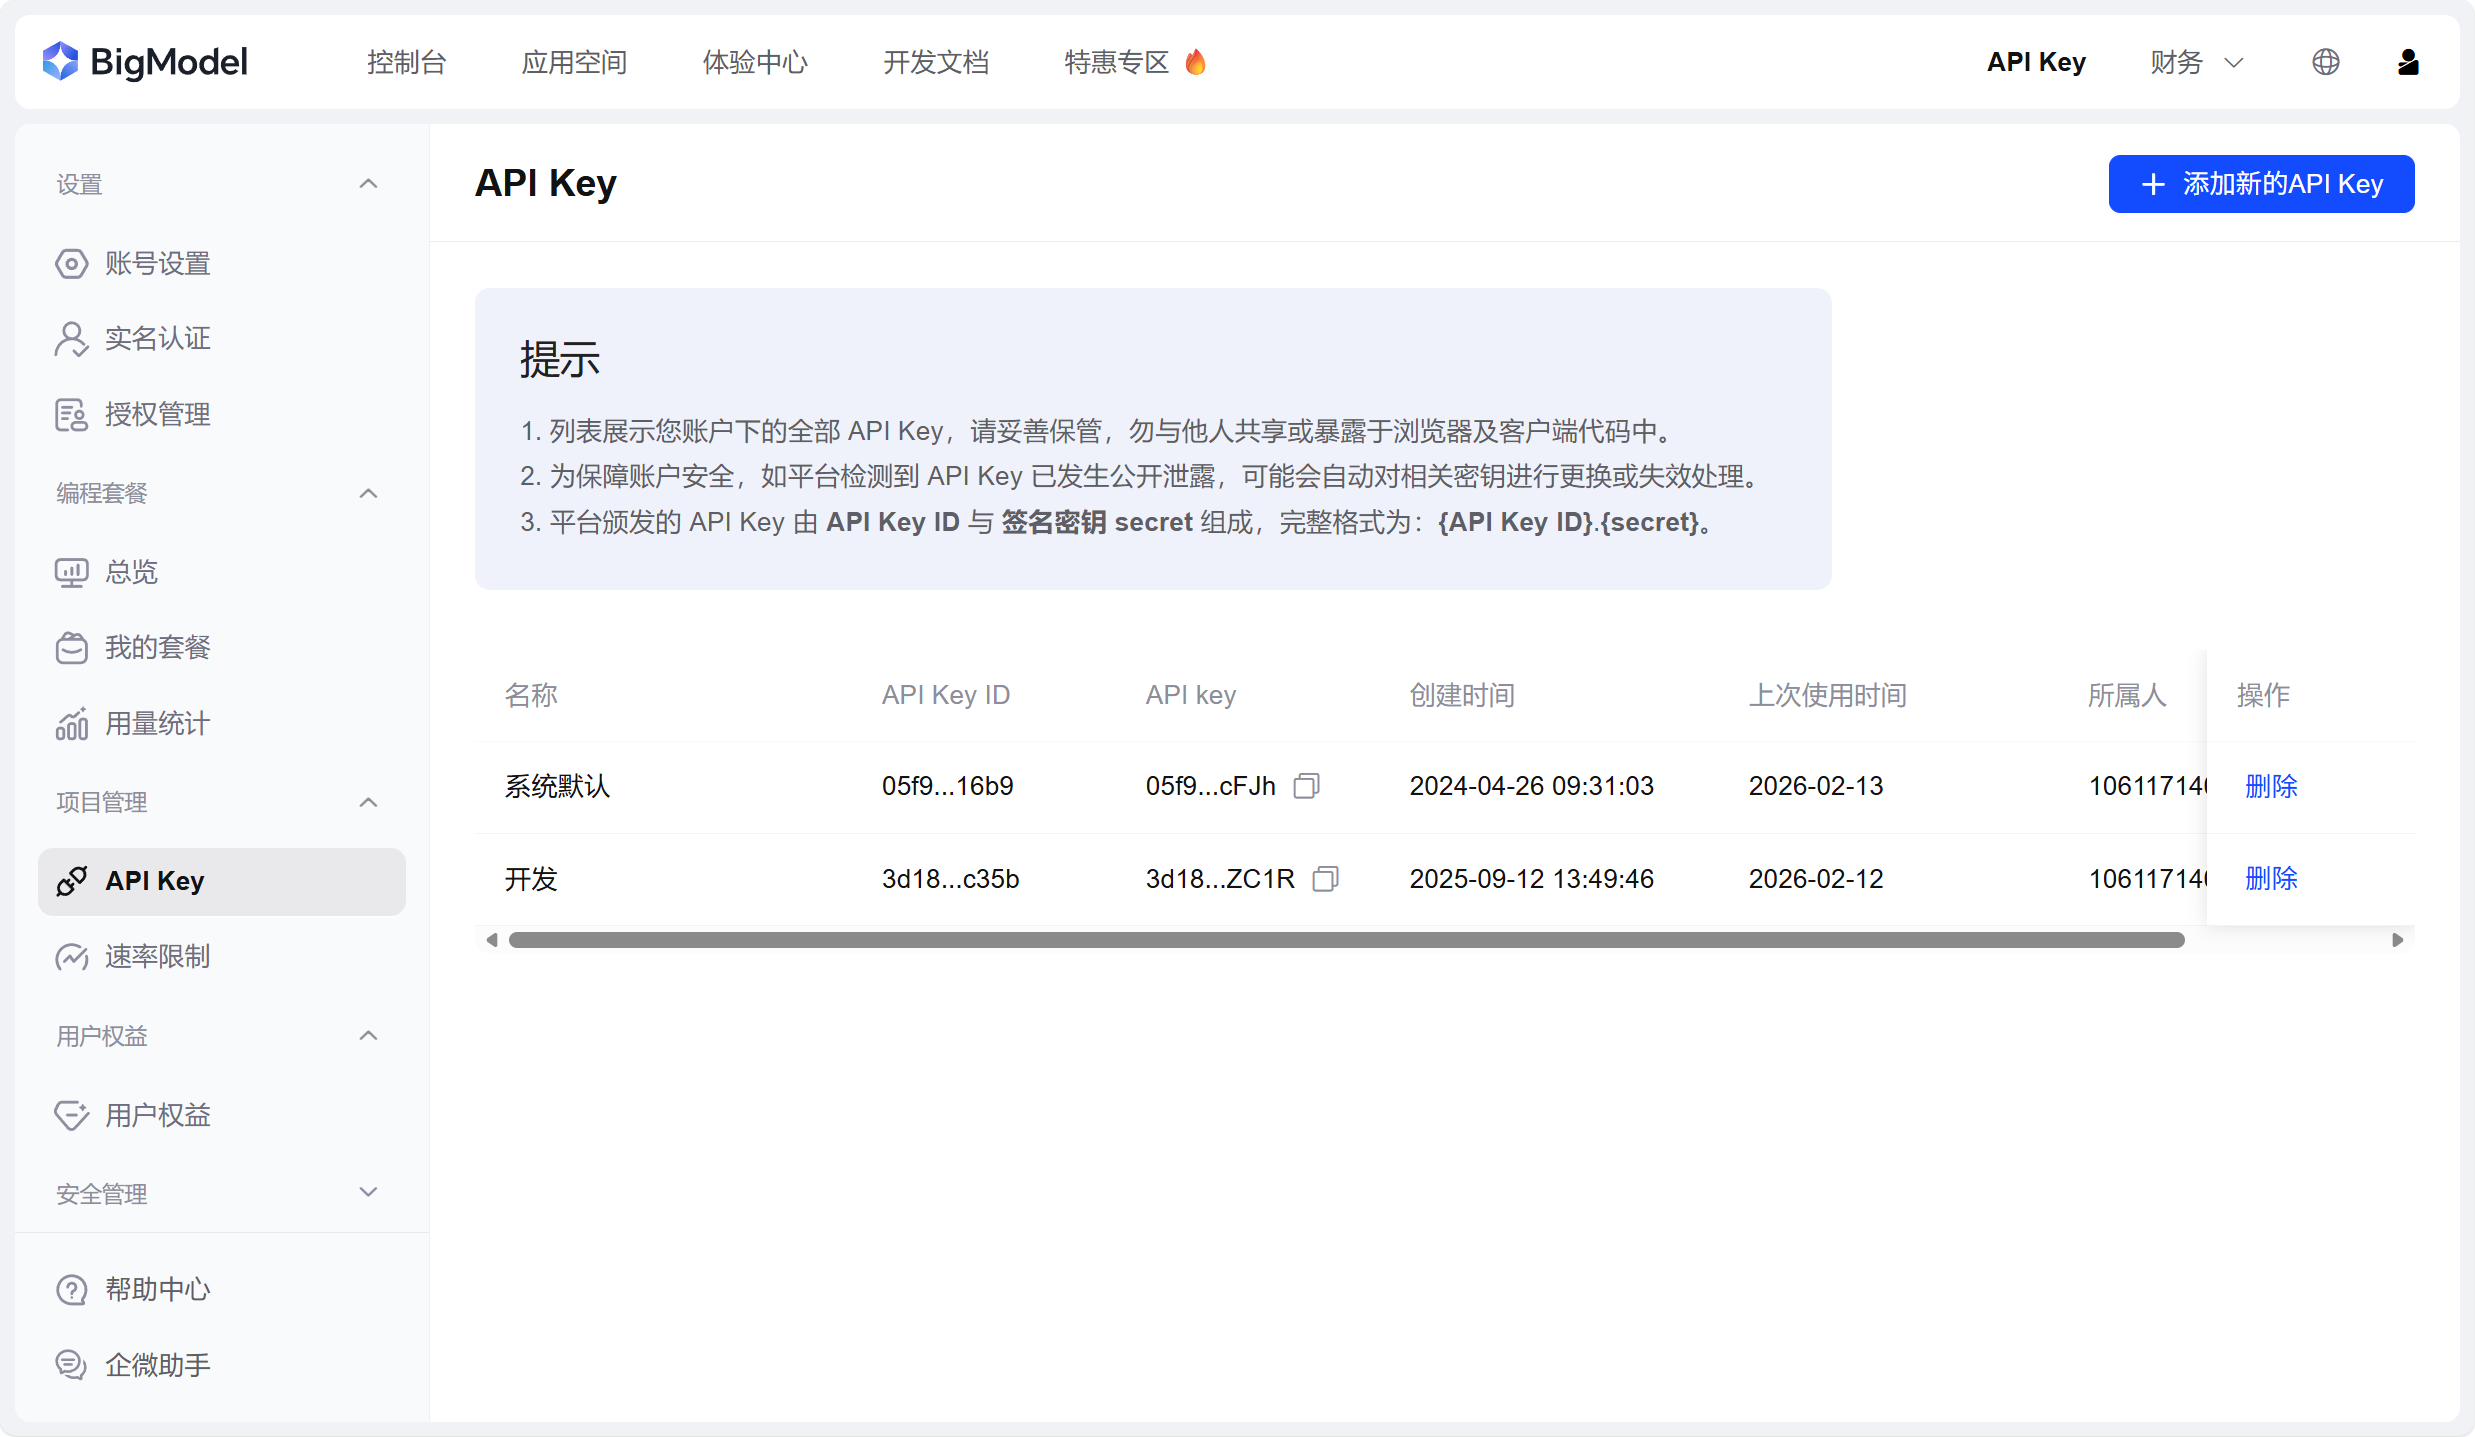Open 账号设置 in sidebar

157,264
